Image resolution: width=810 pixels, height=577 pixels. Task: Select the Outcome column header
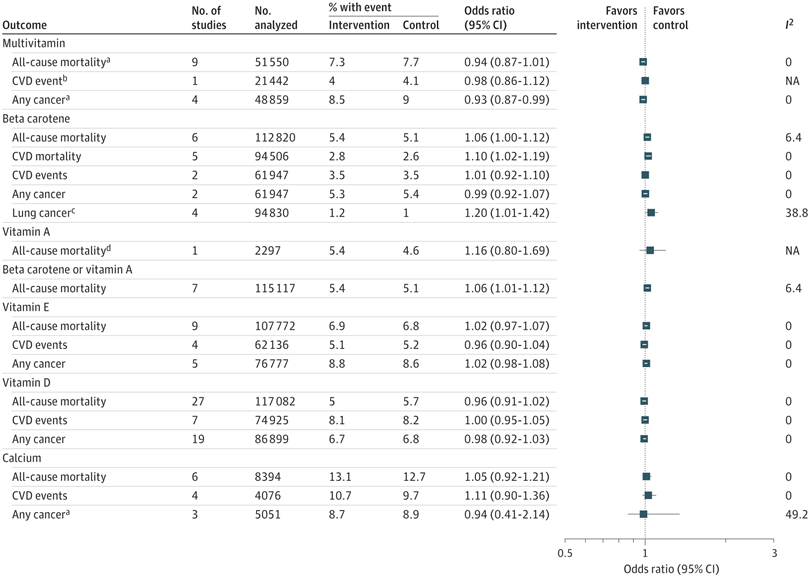pyautogui.click(x=24, y=25)
